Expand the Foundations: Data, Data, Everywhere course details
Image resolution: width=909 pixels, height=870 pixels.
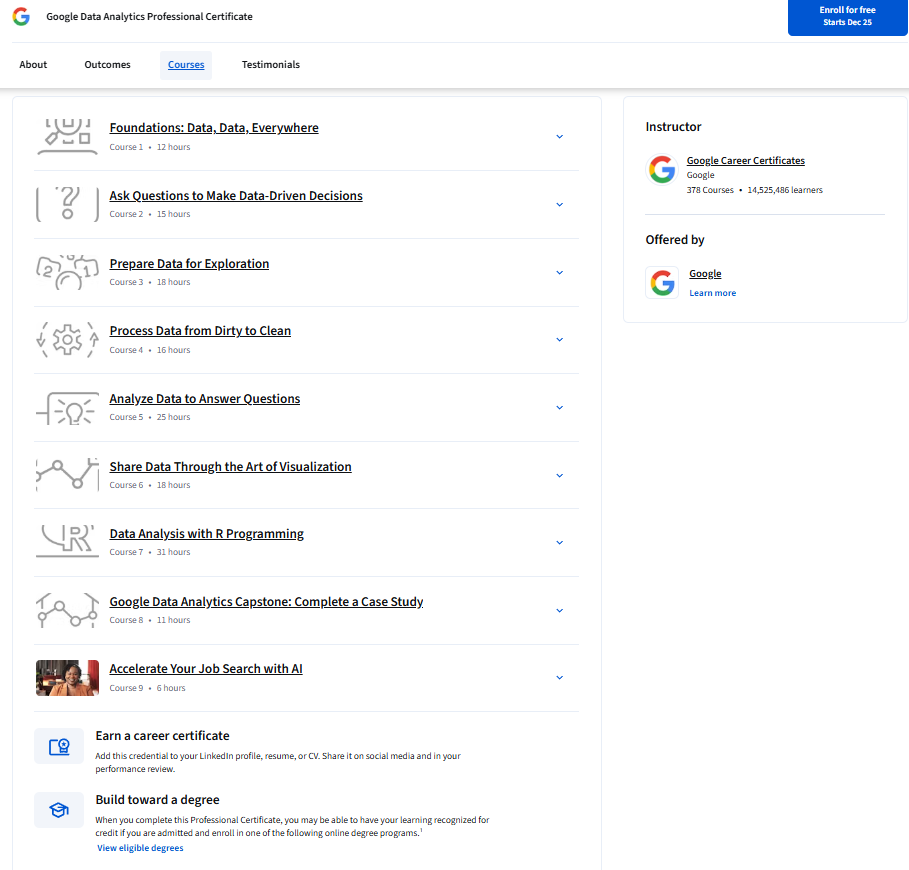[x=560, y=136]
